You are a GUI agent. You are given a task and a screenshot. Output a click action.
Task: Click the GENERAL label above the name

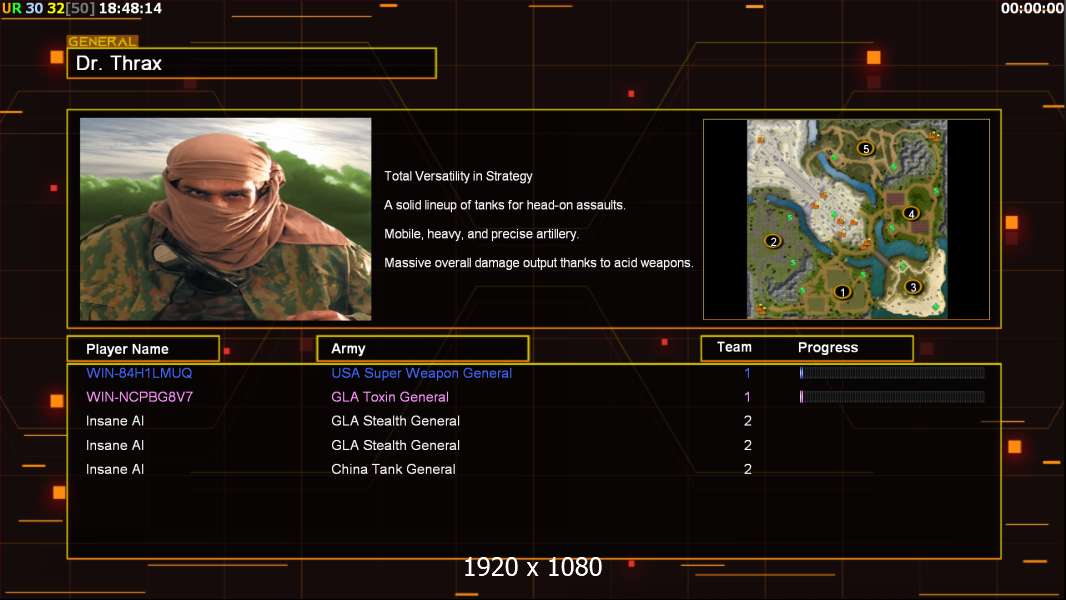point(102,41)
